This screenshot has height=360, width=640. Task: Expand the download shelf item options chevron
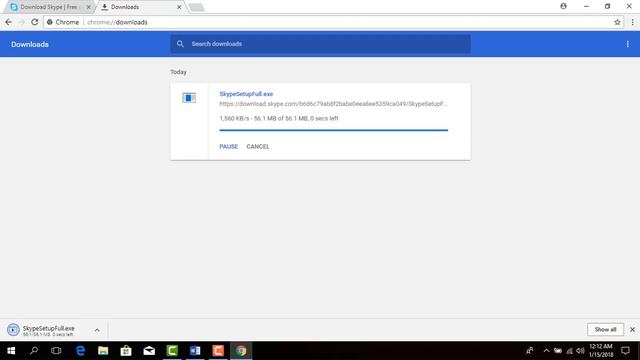pos(97,330)
